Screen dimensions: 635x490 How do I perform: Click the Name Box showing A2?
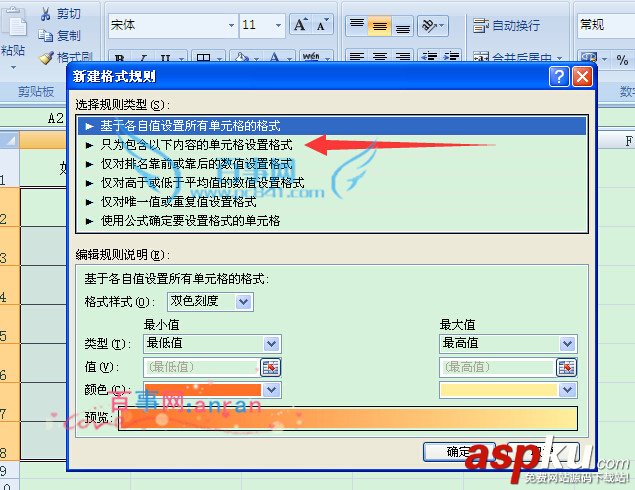pos(33,118)
